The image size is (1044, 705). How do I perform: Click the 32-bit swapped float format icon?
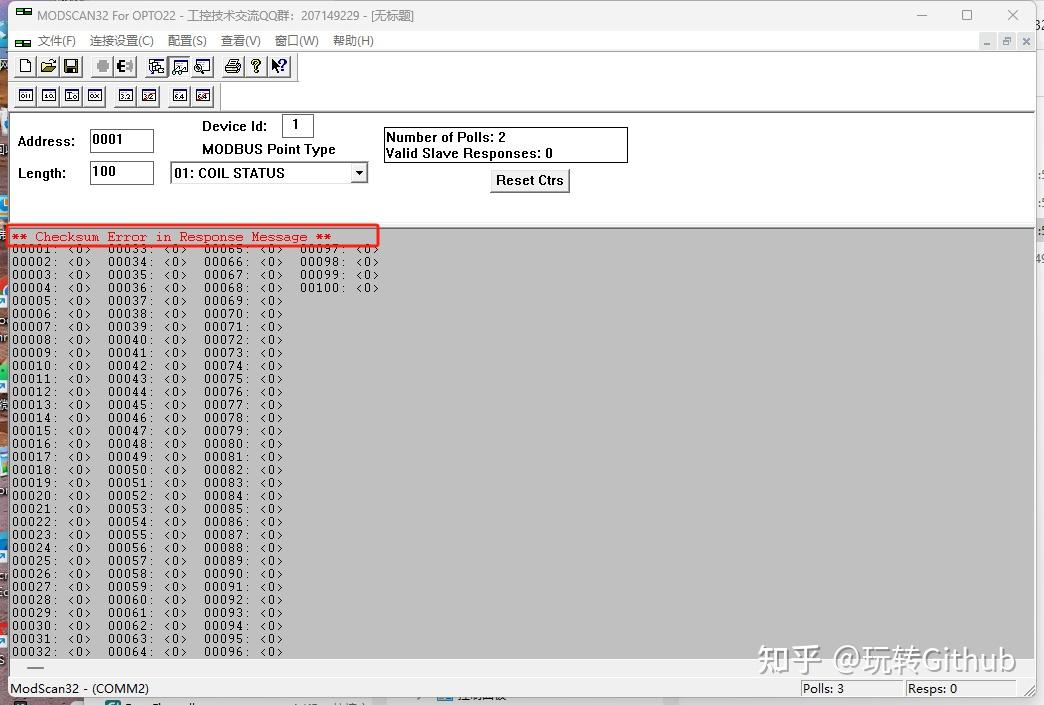coord(148,95)
